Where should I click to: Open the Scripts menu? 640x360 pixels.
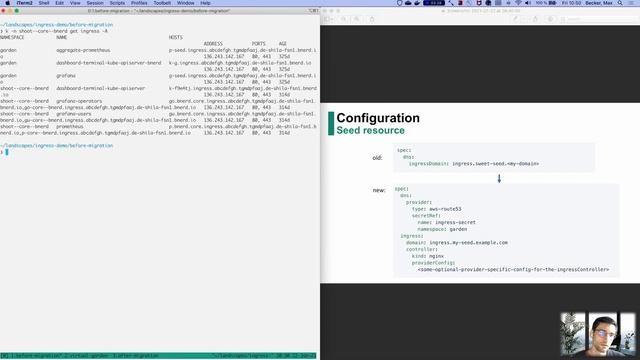tap(117, 3)
